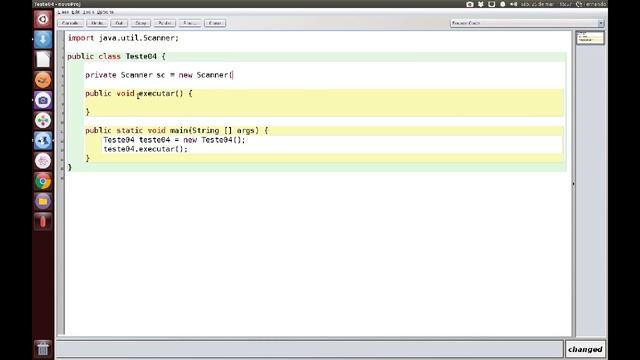
Task: Click the 'public static void main' line
Action: tap(177, 131)
